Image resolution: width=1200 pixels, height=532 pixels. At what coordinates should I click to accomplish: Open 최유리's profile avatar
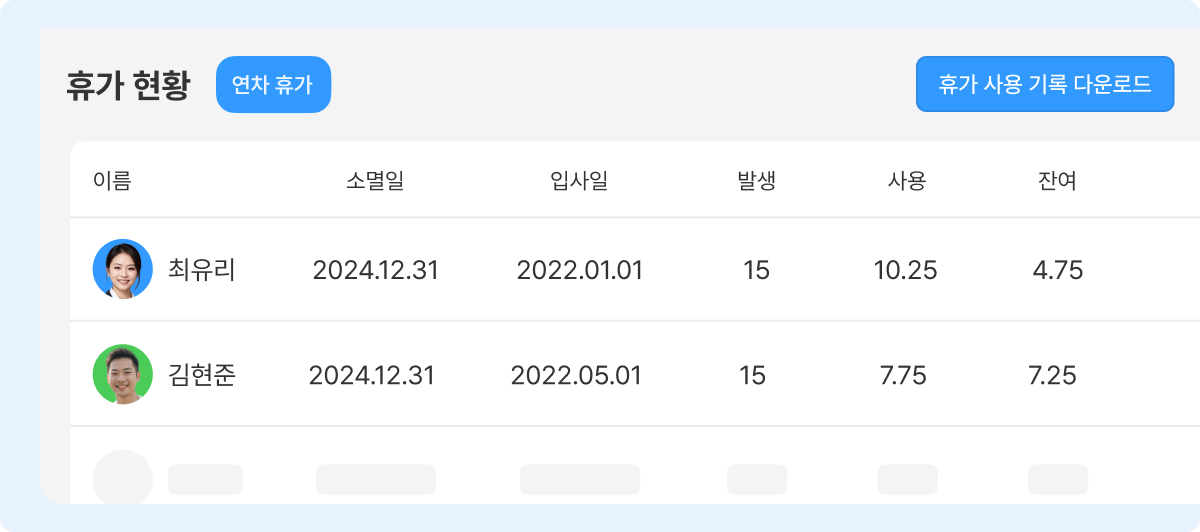click(123, 269)
